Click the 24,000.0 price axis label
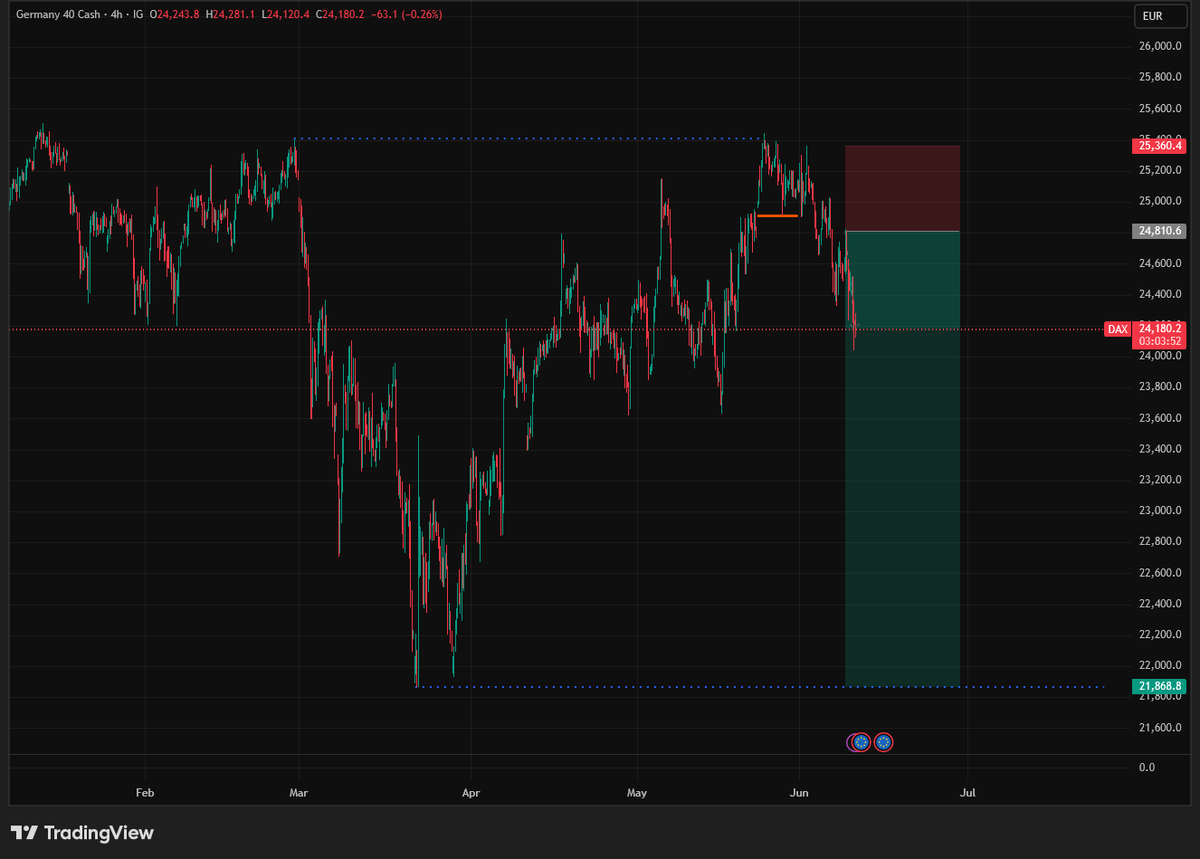 click(x=1160, y=356)
